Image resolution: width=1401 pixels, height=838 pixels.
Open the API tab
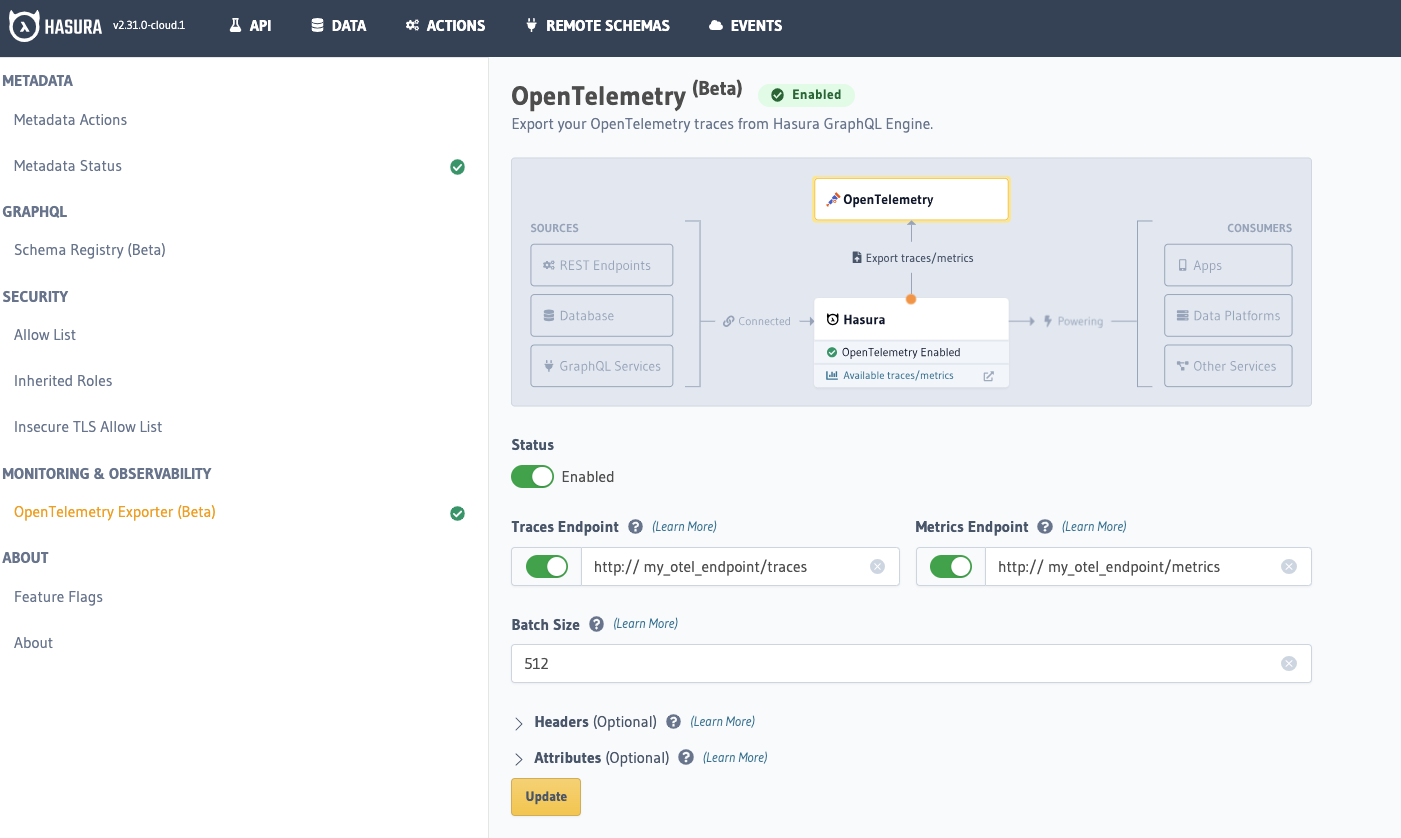(250, 26)
